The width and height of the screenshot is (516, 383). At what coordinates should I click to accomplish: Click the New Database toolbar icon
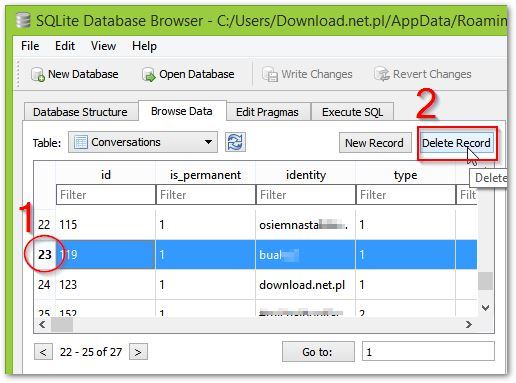37,74
